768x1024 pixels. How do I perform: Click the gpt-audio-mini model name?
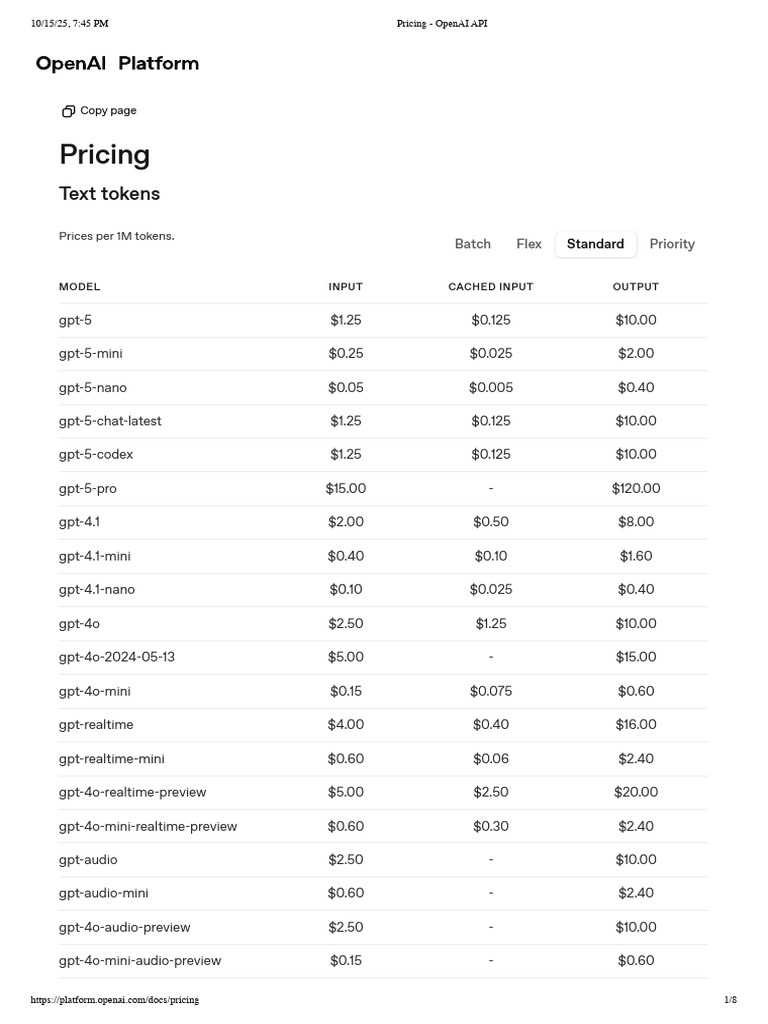[104, 893]
